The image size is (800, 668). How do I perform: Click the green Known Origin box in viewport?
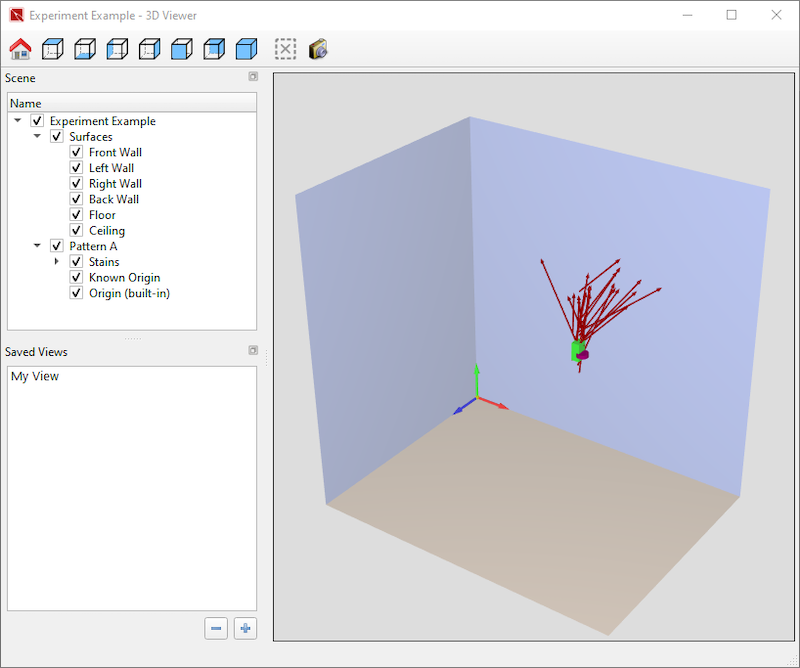pyautogui.click(x=576, y=351)
